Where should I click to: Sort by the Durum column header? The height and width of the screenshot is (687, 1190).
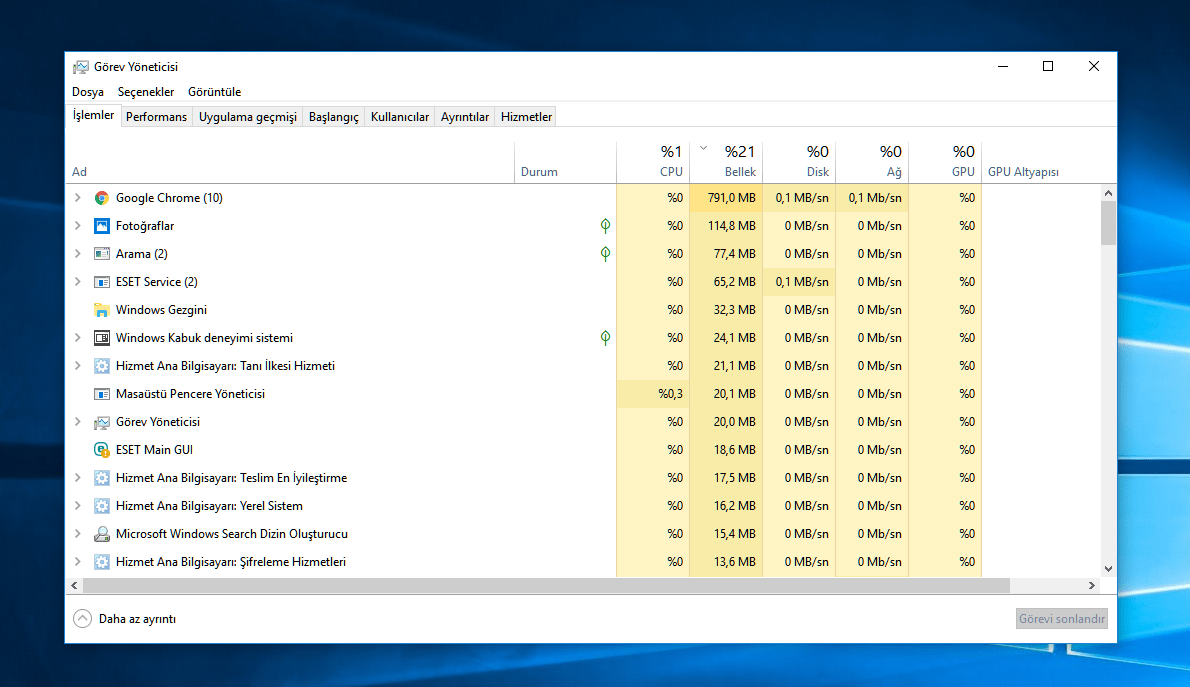tap(565, 162)
